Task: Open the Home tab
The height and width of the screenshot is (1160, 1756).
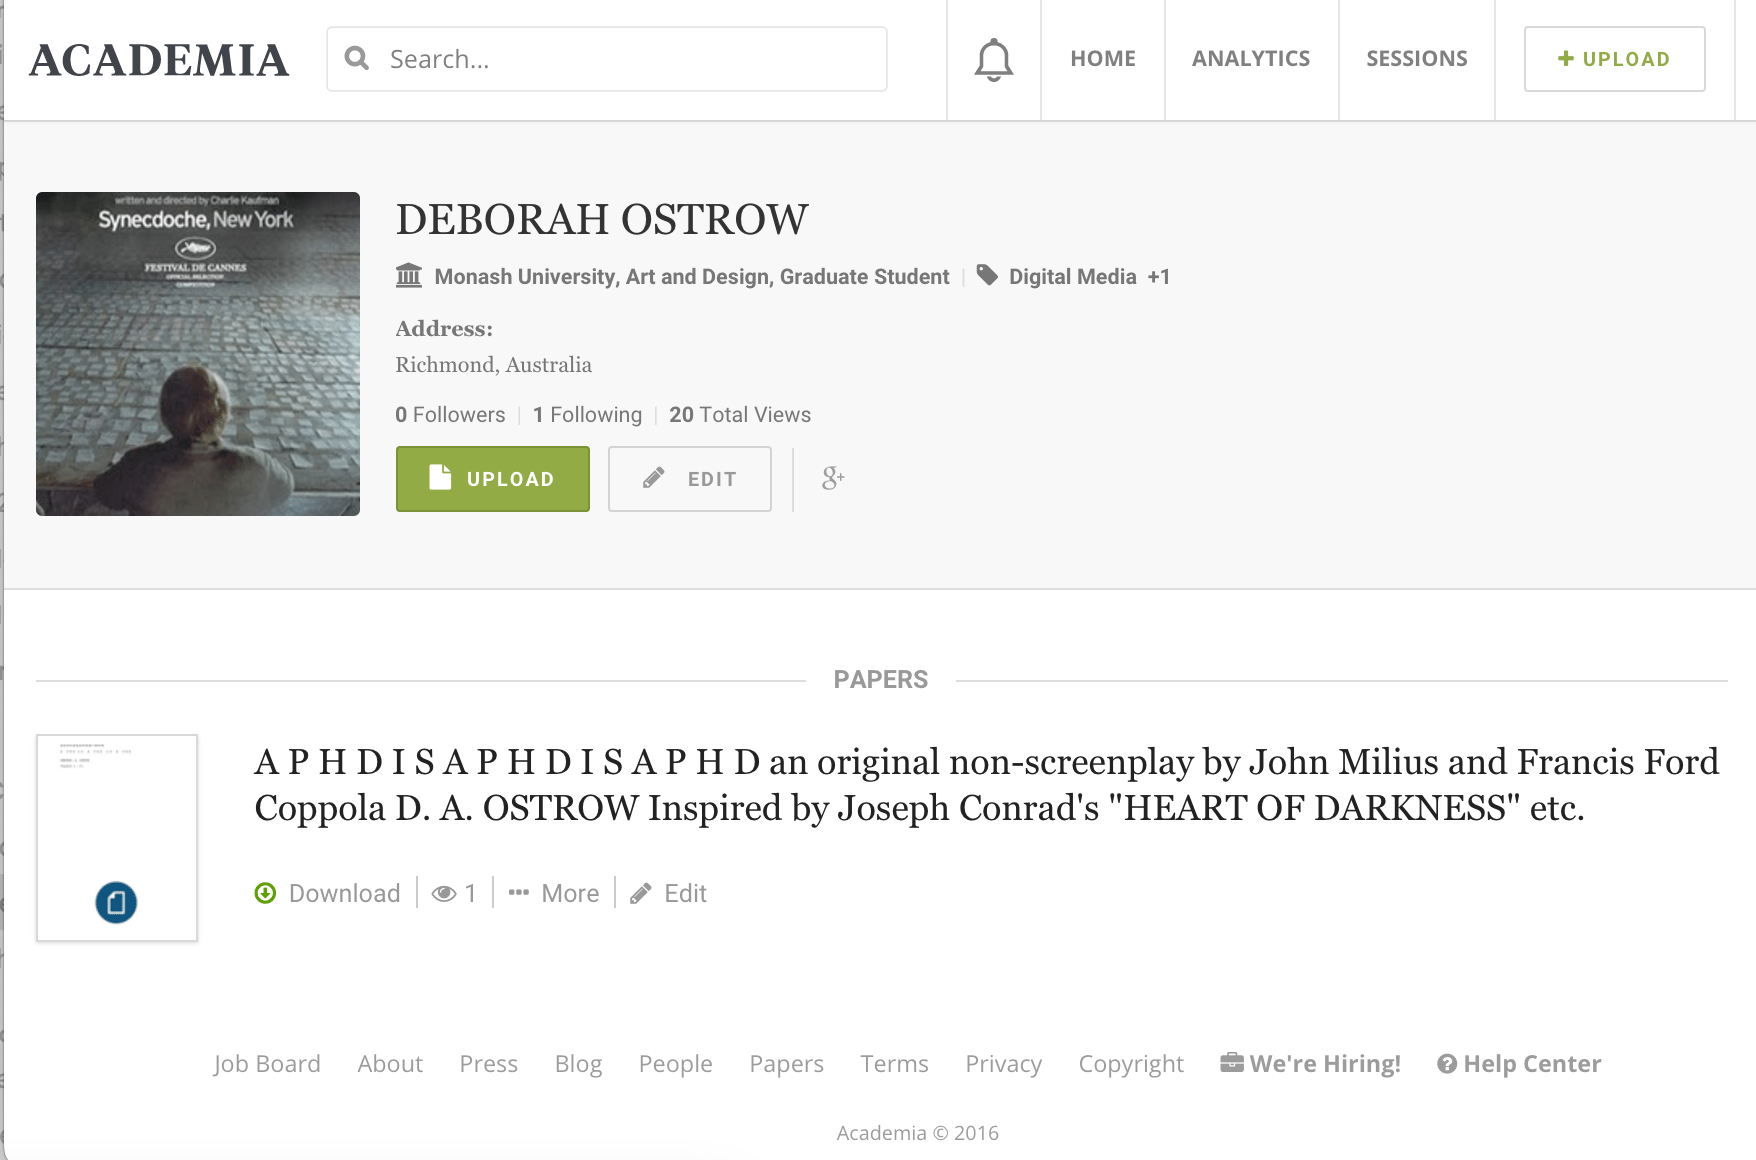Action: coord(1103,59)
